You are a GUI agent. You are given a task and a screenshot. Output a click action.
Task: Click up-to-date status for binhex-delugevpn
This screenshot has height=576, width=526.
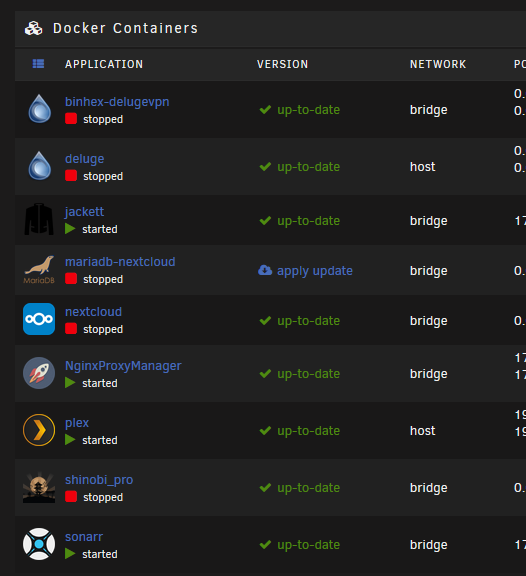tap(309, 110)
